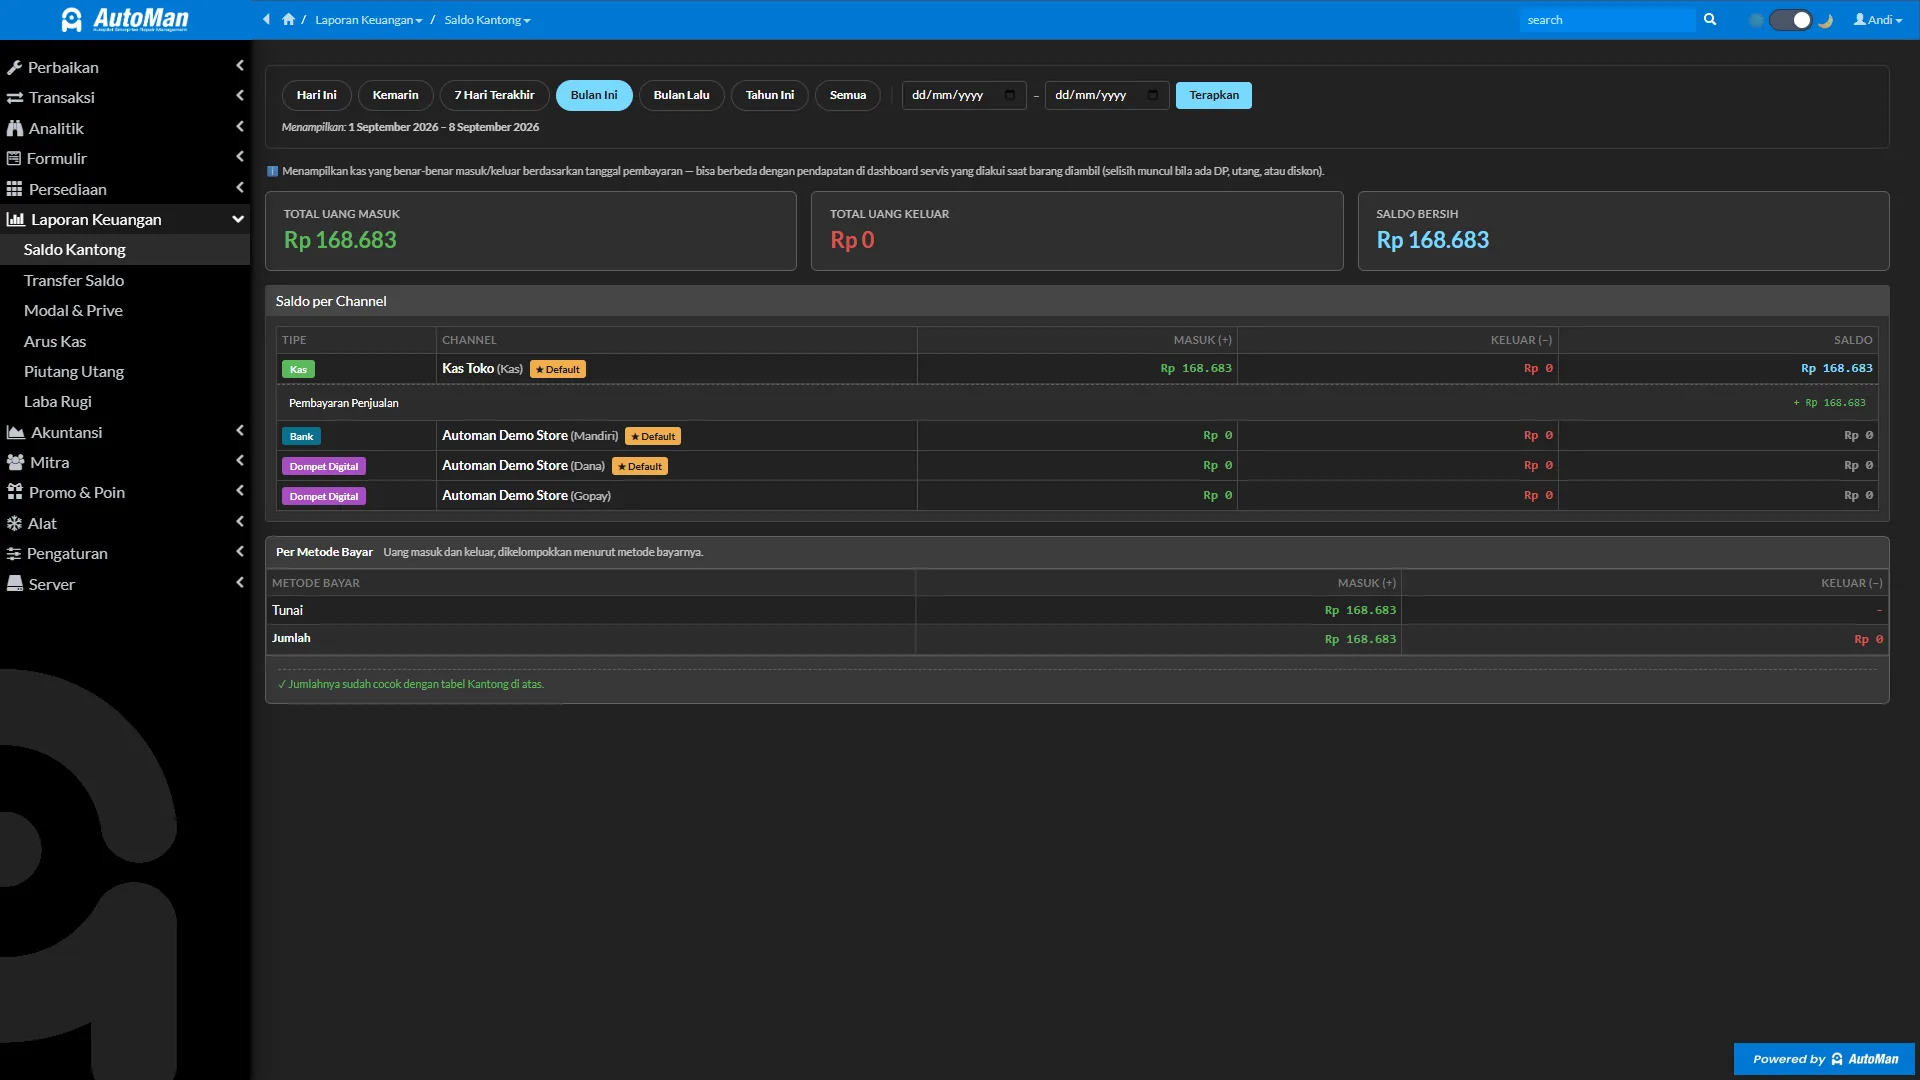Viewport: 1920px width, 1080px height.
Task: Open Arus Kas report
Action: pyautogui.click(x=125, y=342)
